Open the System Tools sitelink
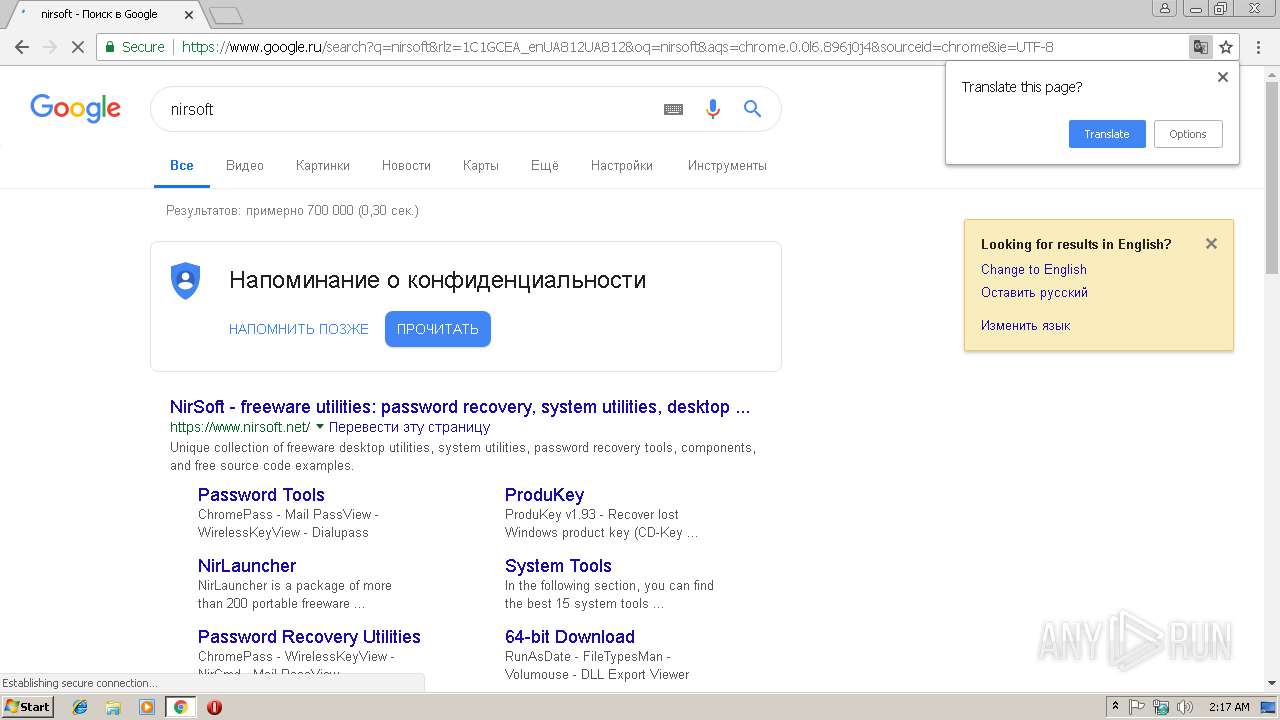The height and width of the screenshot is (720, 1280). (558, 566)
